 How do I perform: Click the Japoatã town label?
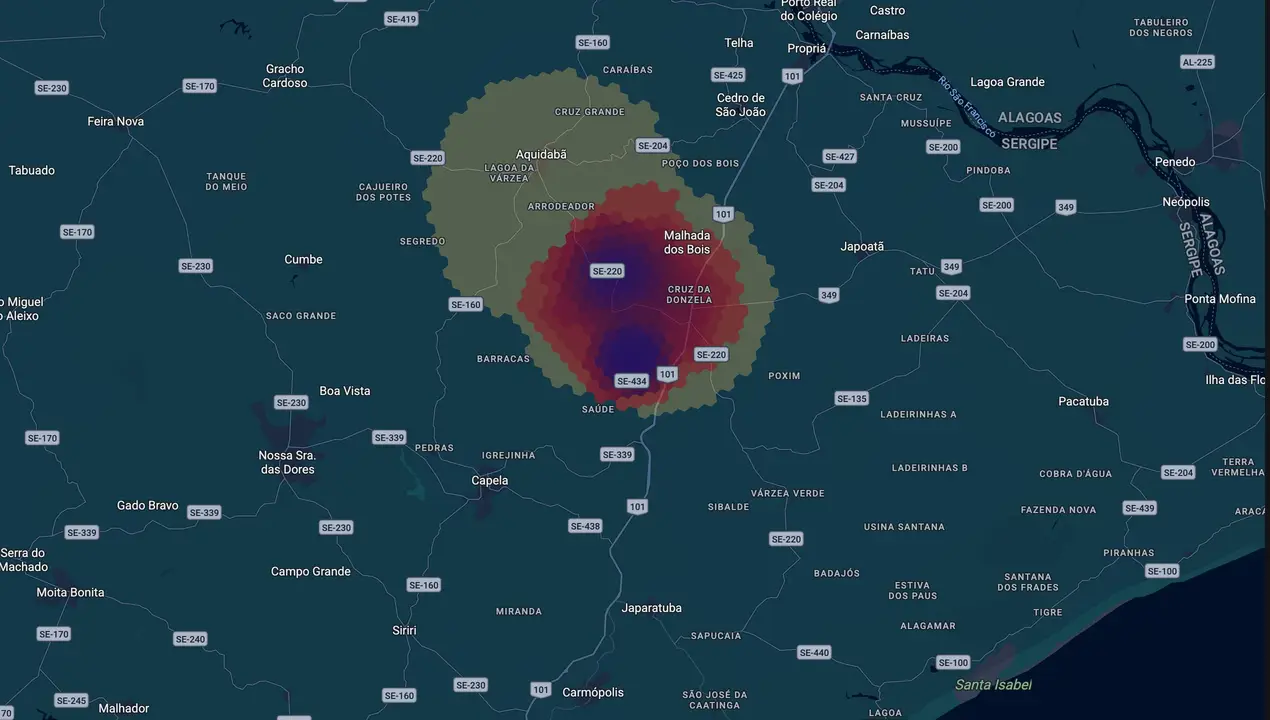862,247
